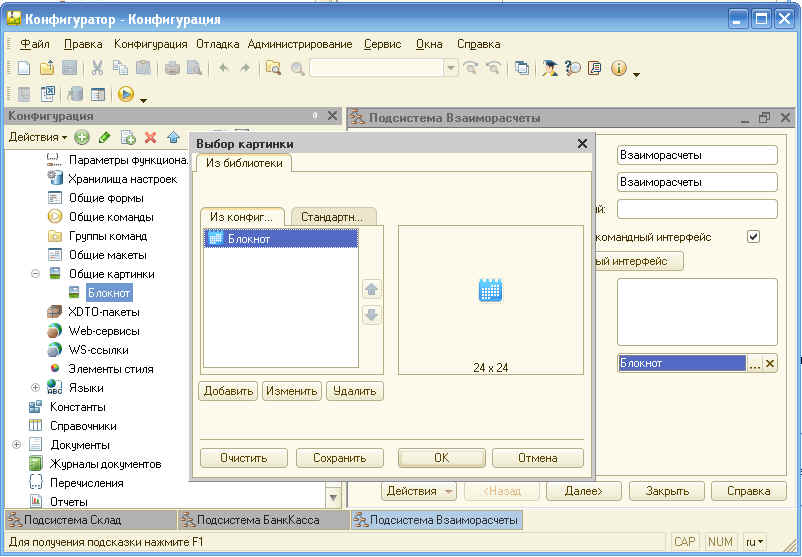Click green plus Add icon in Конфигурация panel
The height and width of the screenshot is (557, 802).
point(82,137)
